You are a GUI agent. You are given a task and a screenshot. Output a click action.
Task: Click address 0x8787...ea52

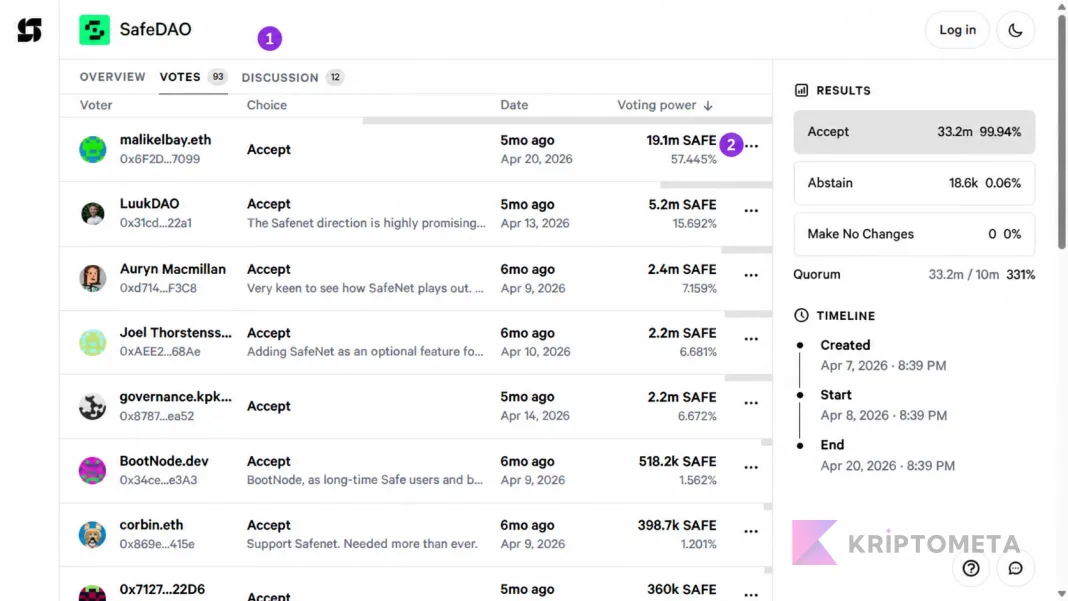[157, 416]
